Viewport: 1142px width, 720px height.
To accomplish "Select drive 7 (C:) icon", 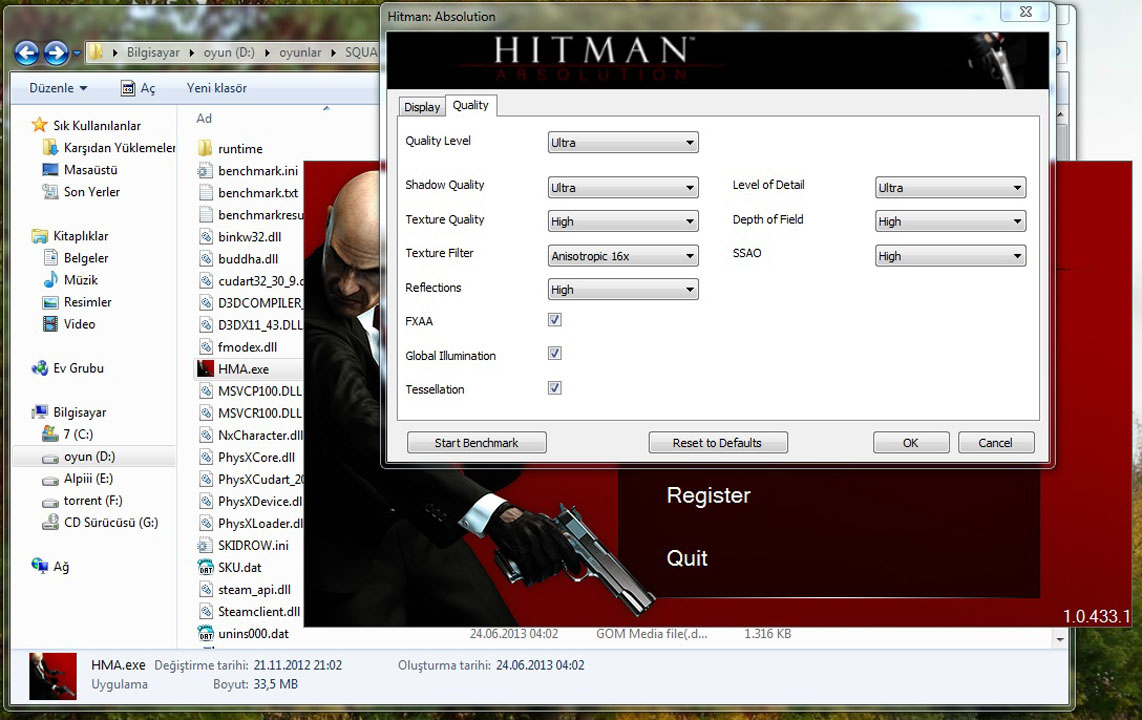I will click(50, 434).
